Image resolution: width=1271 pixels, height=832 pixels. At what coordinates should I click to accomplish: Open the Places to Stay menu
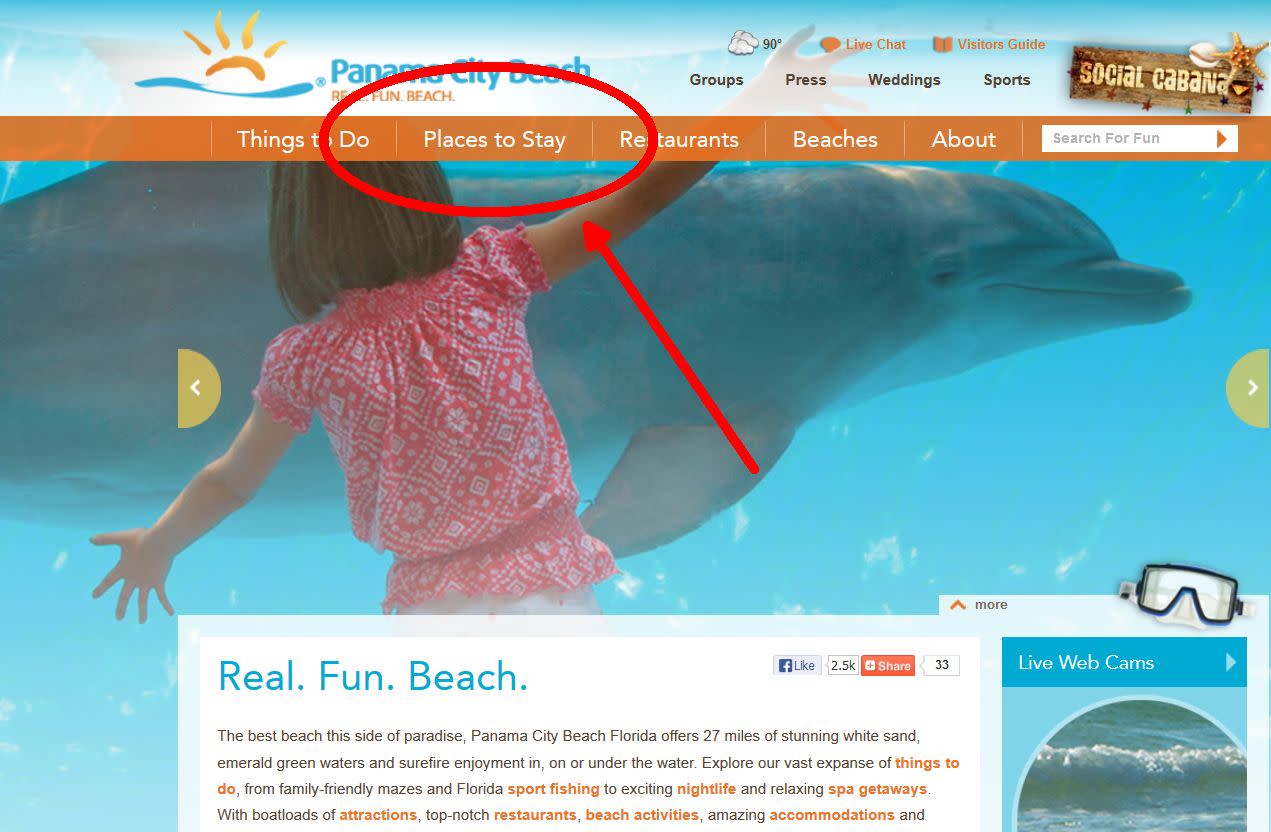[494, 139]
